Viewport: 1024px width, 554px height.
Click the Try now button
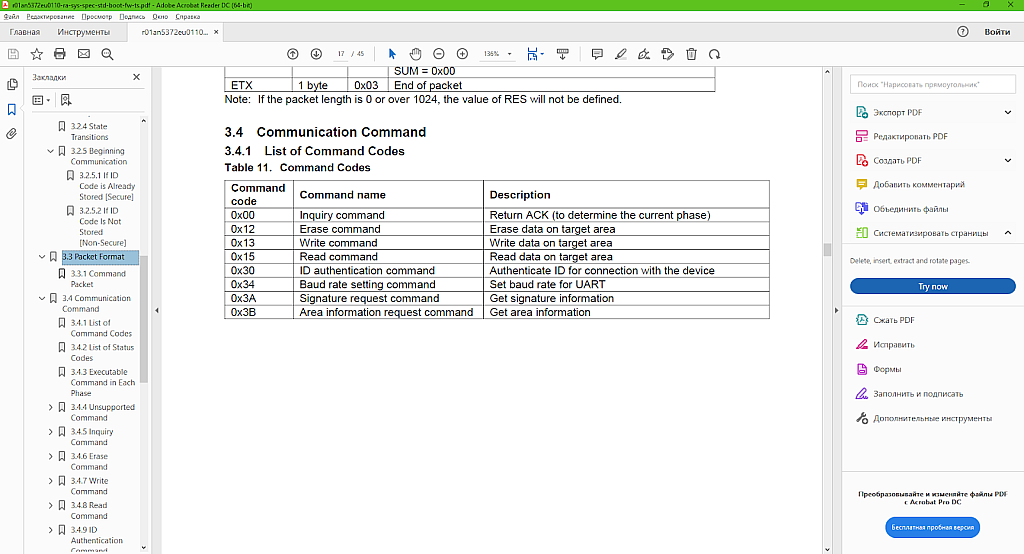[x=932, y=286]
